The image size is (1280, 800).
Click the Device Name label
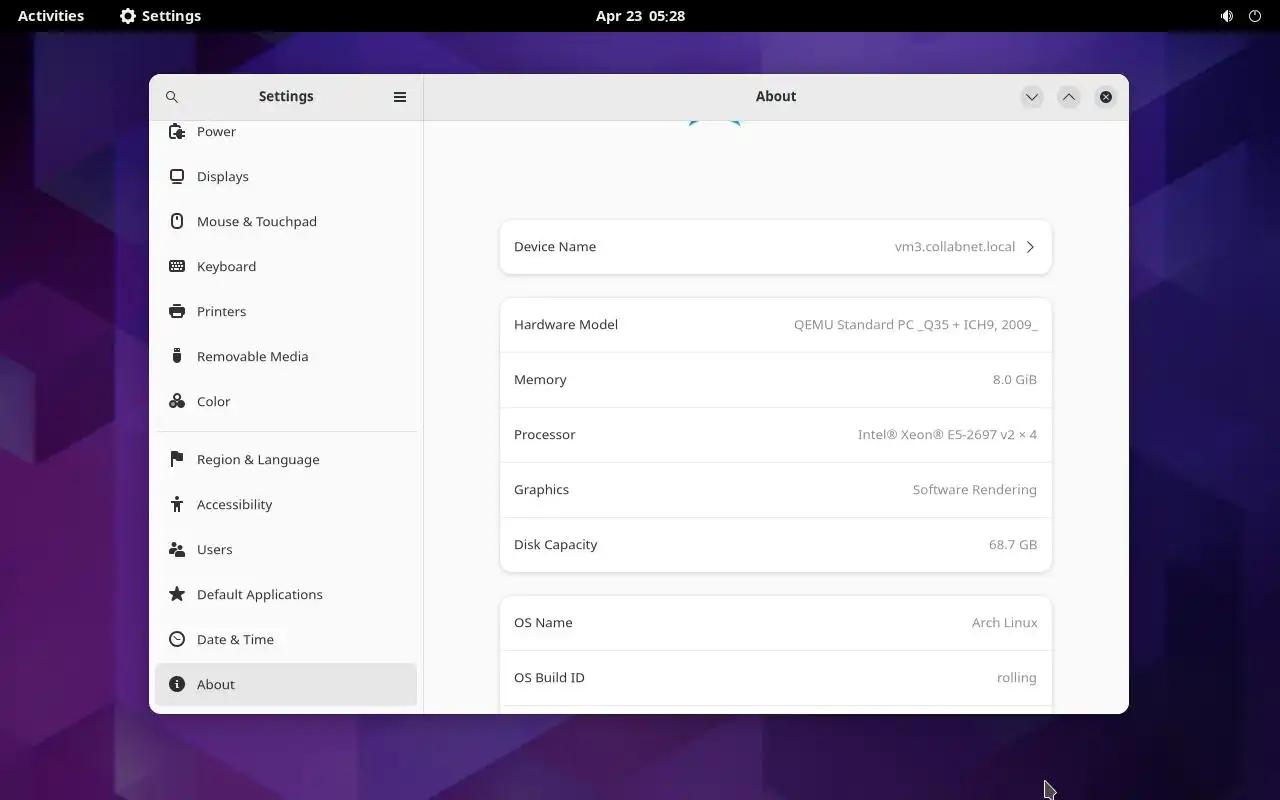[555, 247]
